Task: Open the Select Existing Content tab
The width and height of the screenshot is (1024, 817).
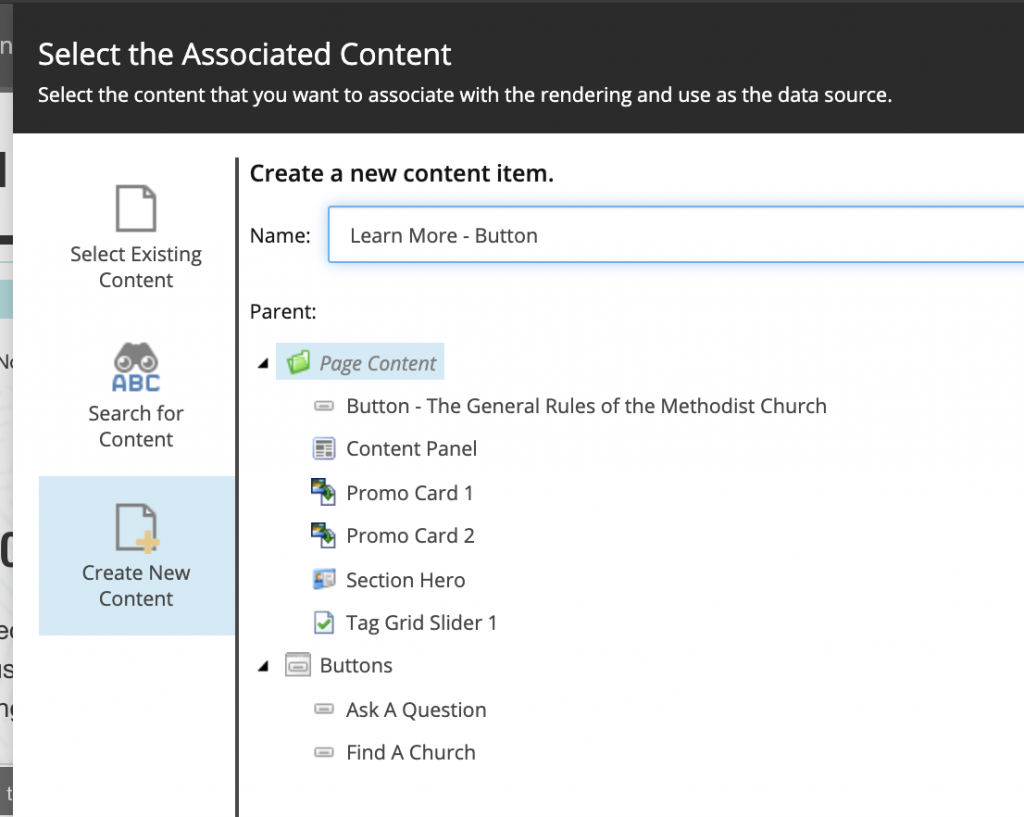Action: pos(136,238)
